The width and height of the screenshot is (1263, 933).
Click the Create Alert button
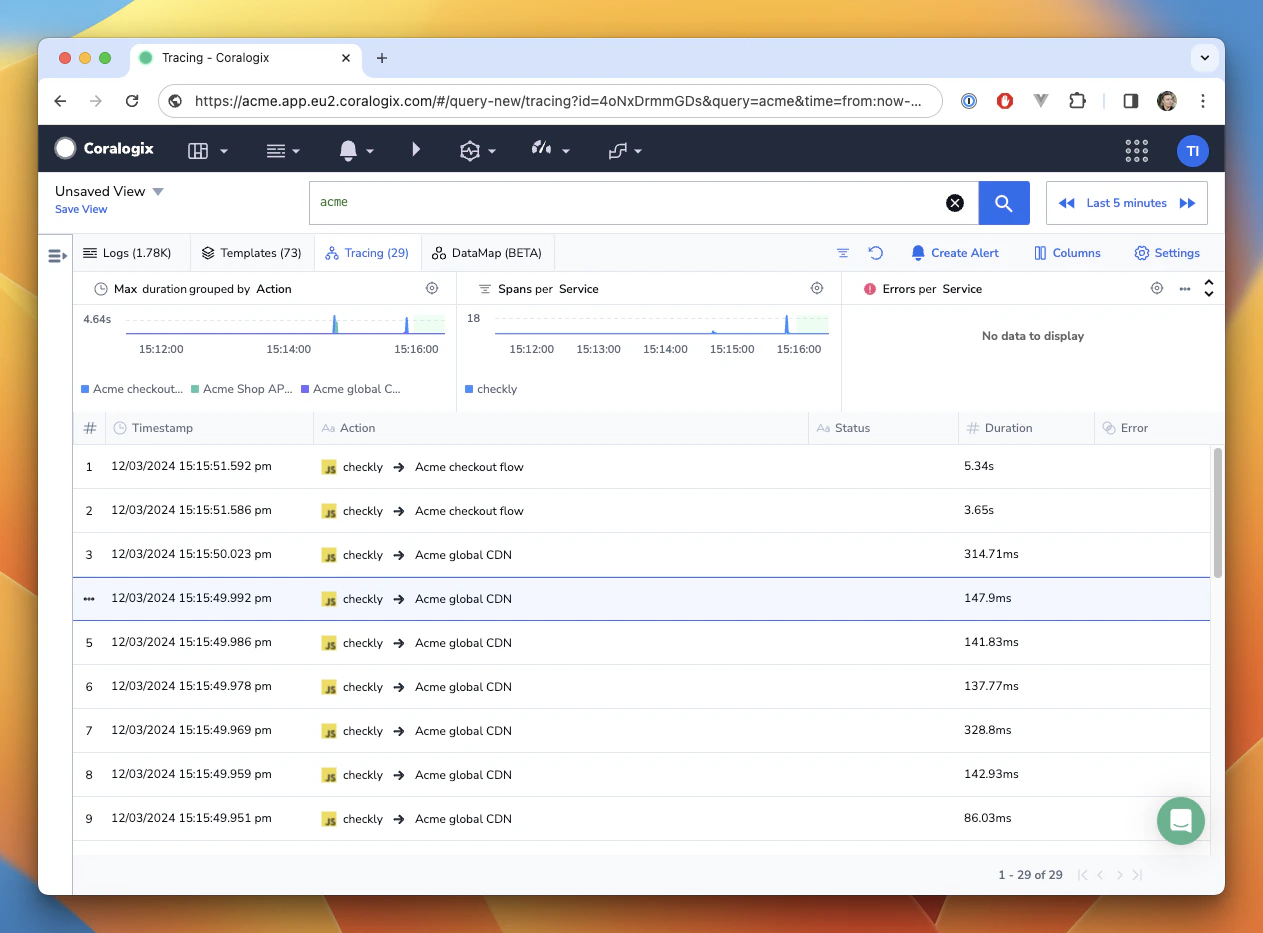coord(955,253)
